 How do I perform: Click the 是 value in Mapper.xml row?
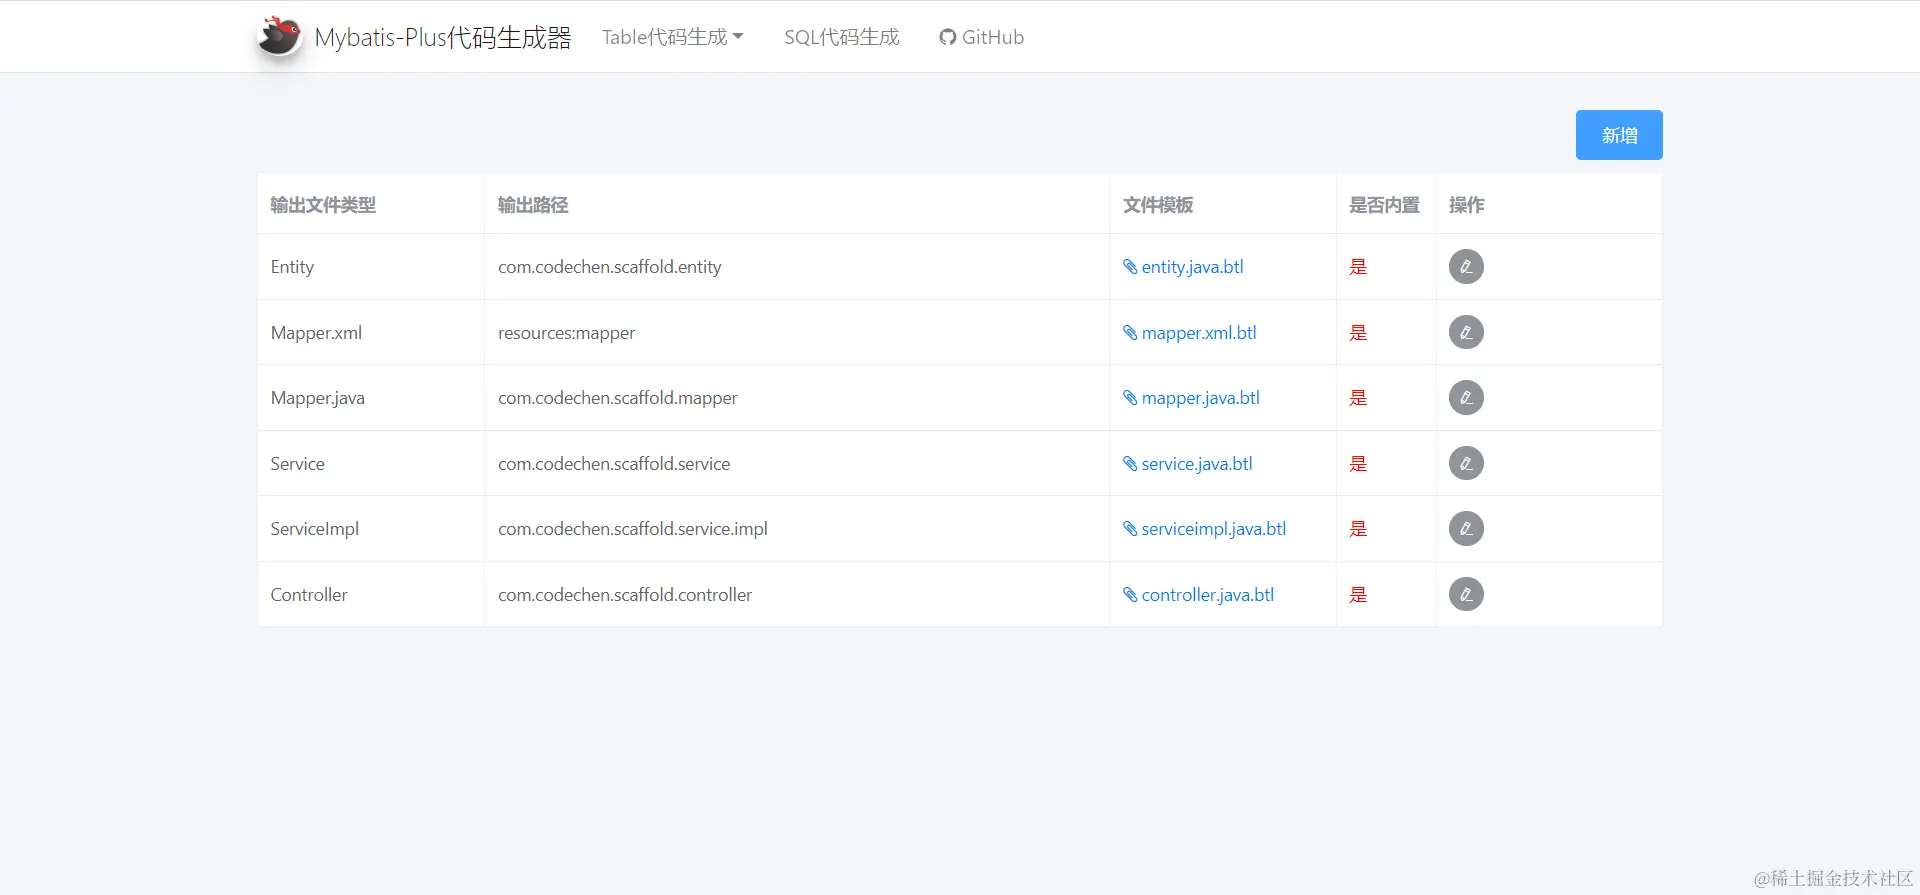[x=1358, y=333]
